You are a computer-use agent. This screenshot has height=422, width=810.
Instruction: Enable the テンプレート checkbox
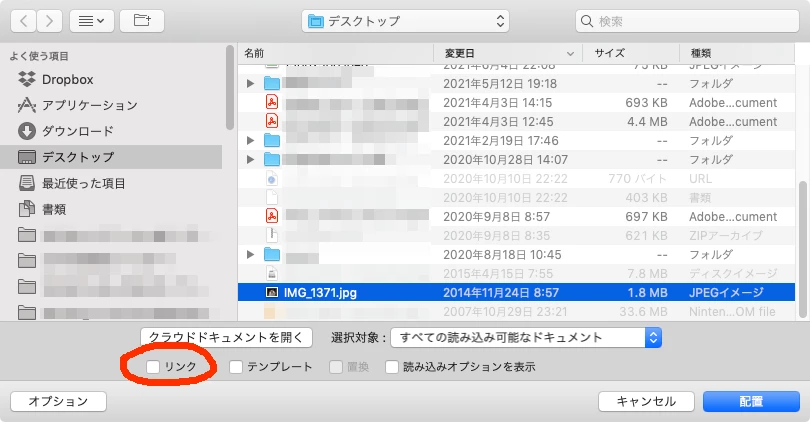click(236, 367)
